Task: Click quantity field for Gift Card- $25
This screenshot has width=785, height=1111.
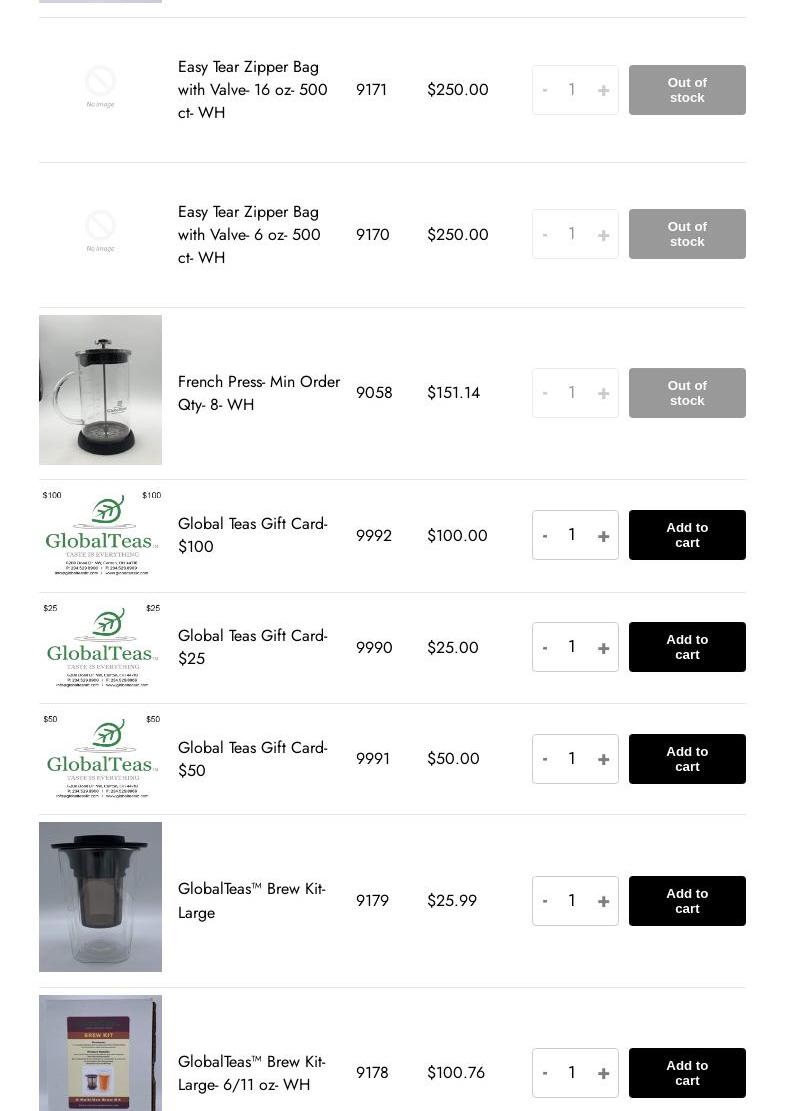Action: [x=572, y=647]
